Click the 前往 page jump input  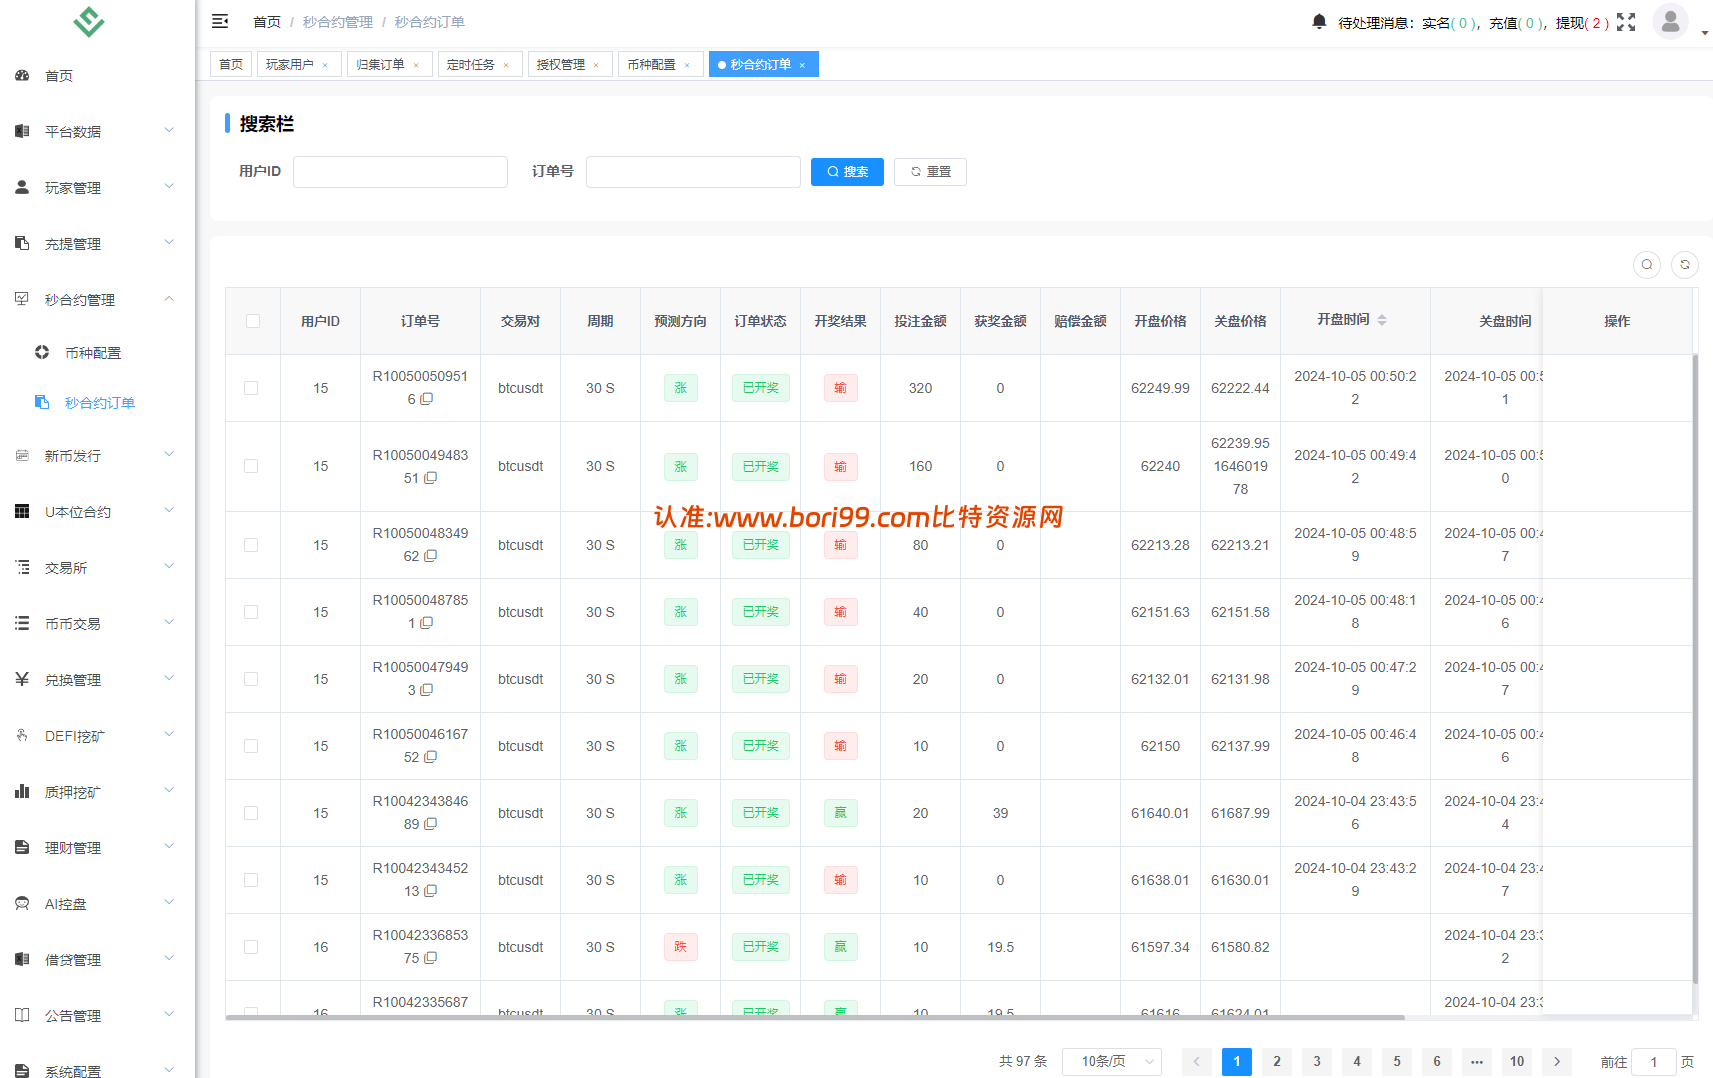point(1654,1062)
